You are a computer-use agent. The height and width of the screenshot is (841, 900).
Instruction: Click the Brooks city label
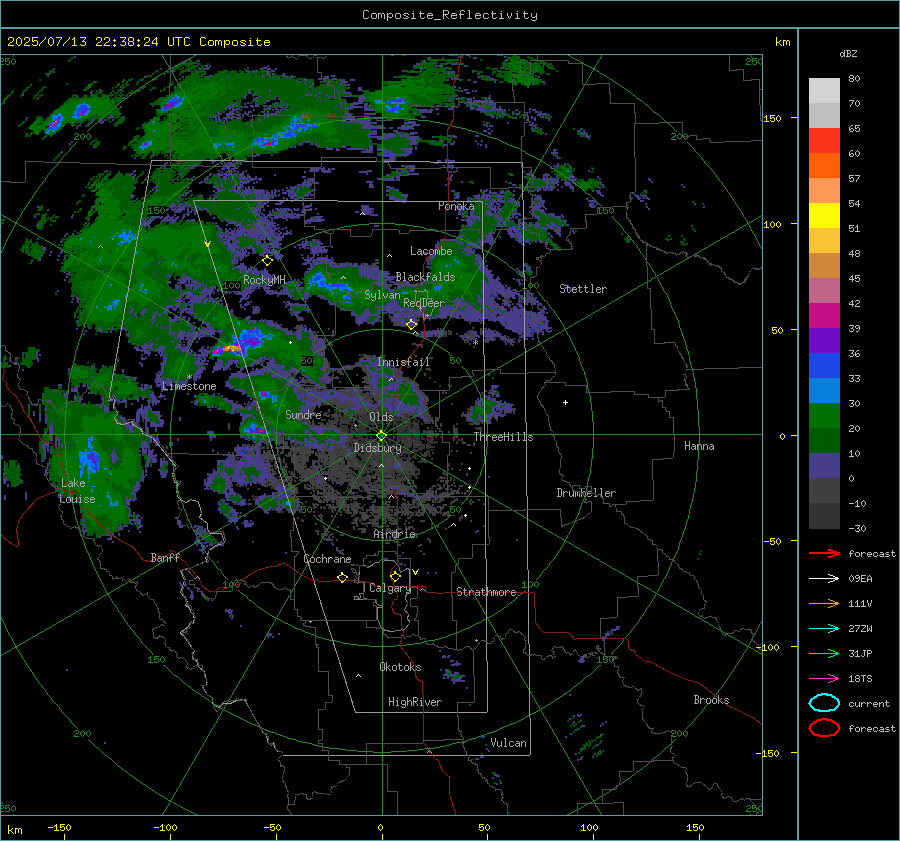[711, 700]
